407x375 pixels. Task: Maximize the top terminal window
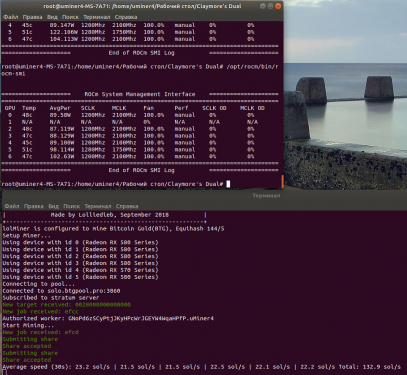(x=270, y=6)
